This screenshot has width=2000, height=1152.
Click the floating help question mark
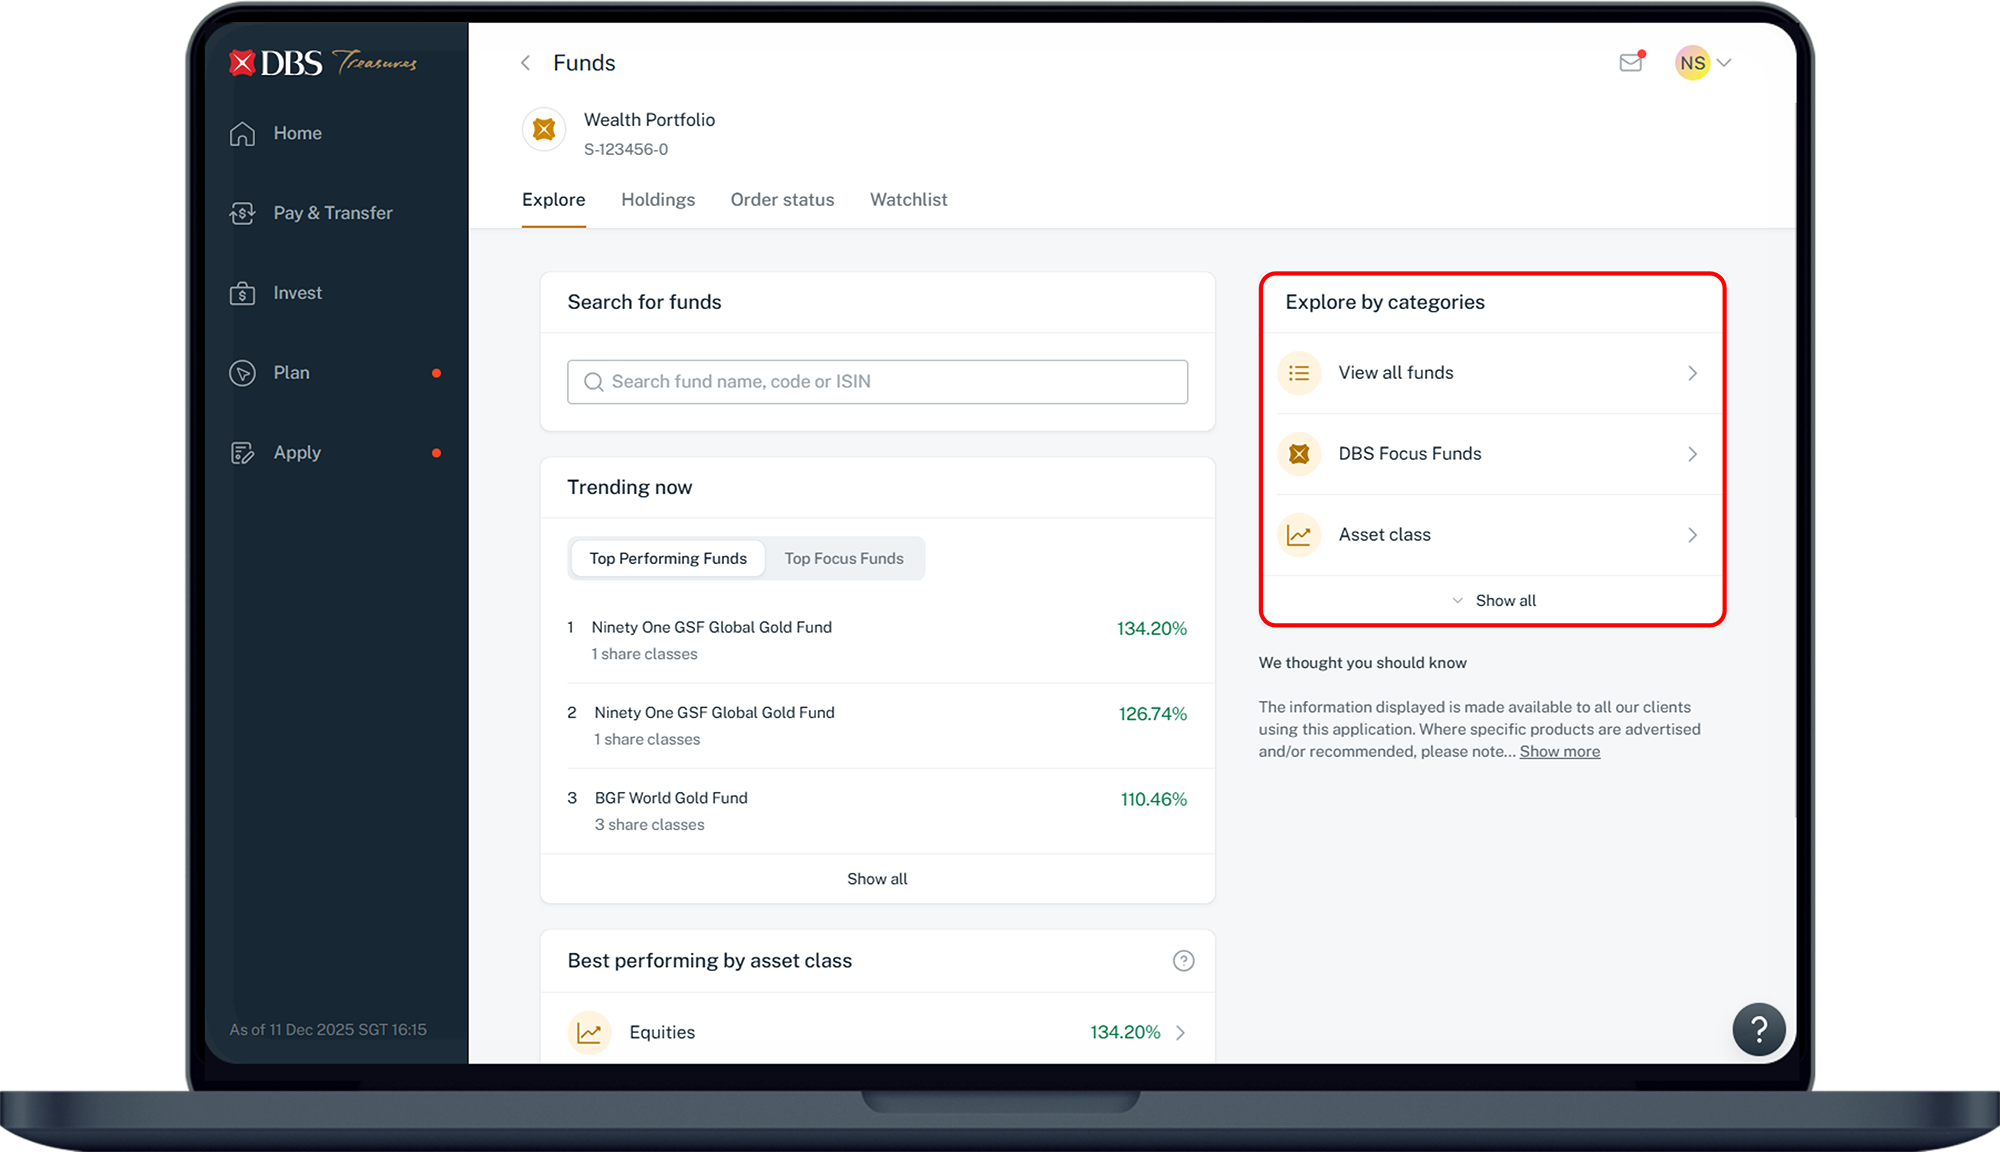(x=1759, y=1029)
